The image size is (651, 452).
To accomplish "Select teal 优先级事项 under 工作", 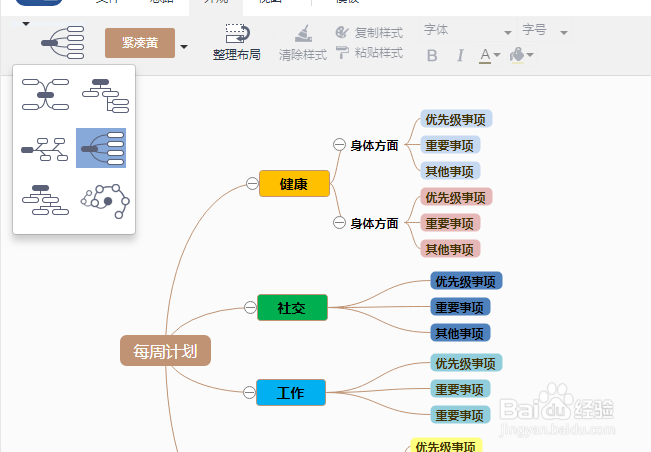I will [466, 363].
